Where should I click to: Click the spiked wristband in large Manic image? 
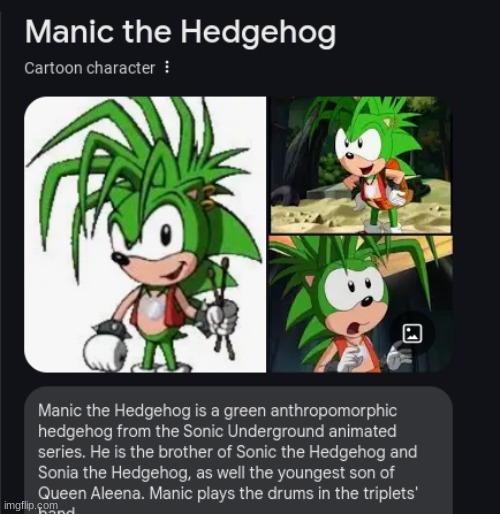(112, 328)
